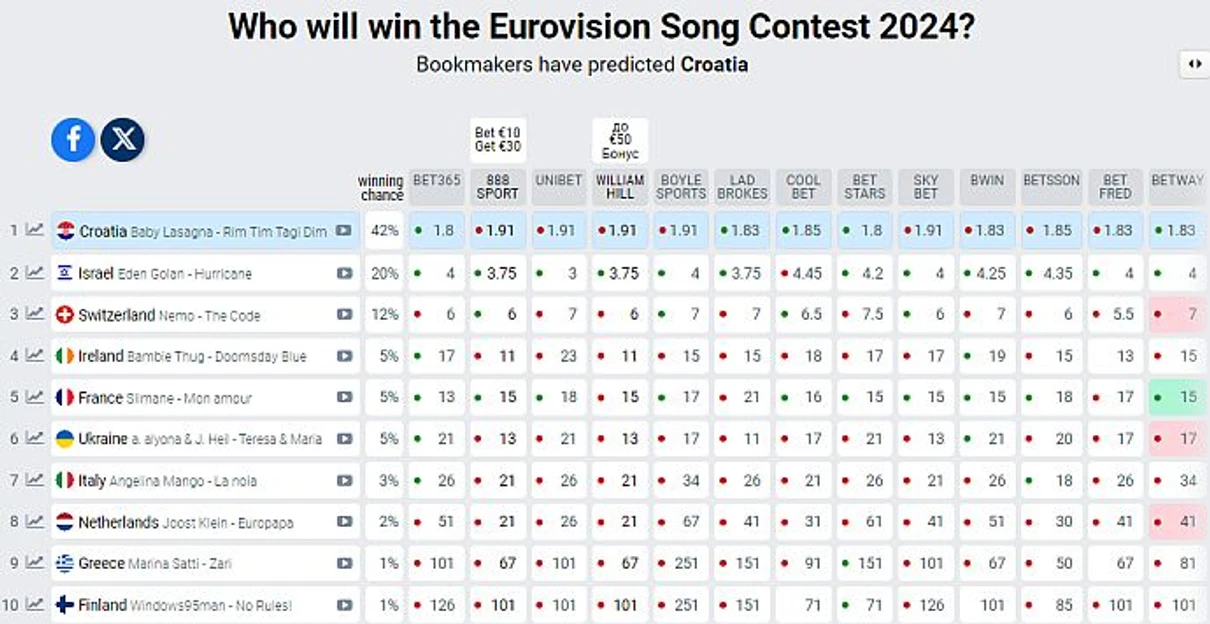Play the Netherlands Europapa video icon
Viewport: 1210px width, 624px height.
pyautogui.click(x=344, y=522)
